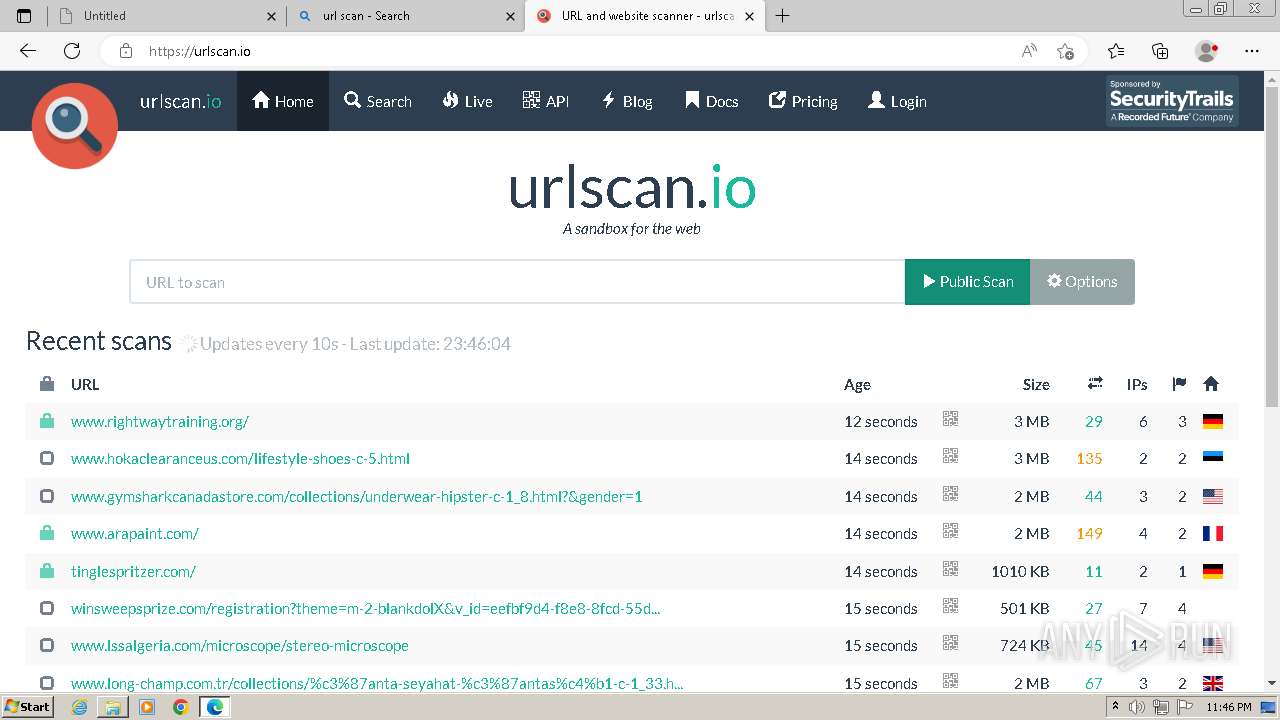Open the hokaclearanceus.com lifestyle-shoes scan

240,459
